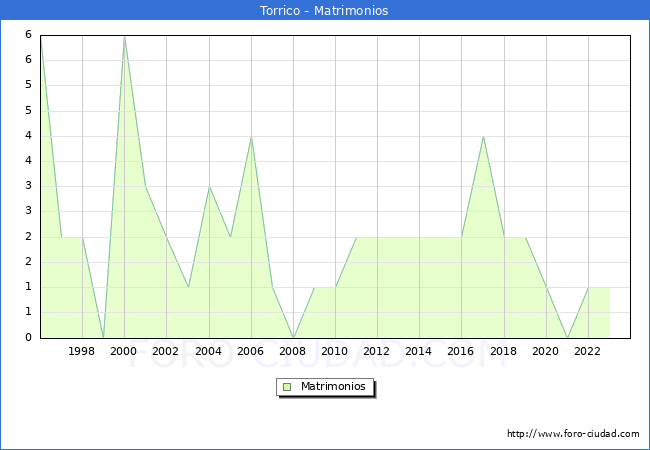Click the 2006 x-axis year label
Screen dimensions: 650x450
pyautogui.click(x=251, y=351)
